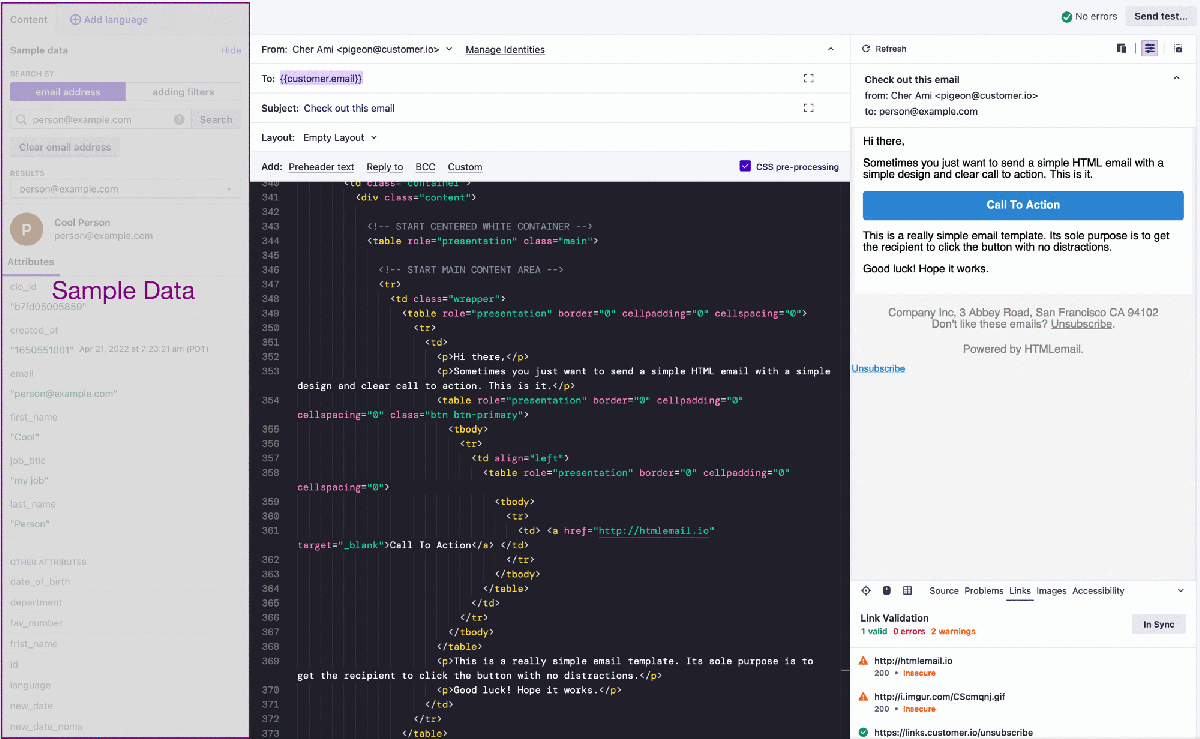Click the 0 errors count

click(908, 632)
